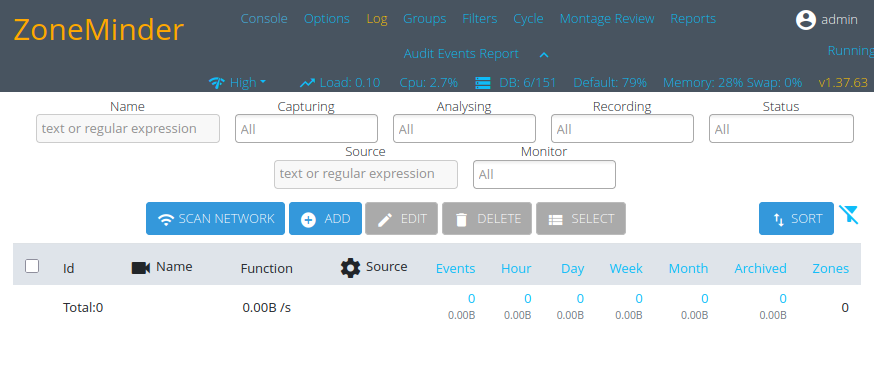Focus the Name filter text field
Screen dimensions: 874x382
coord(128,128)
